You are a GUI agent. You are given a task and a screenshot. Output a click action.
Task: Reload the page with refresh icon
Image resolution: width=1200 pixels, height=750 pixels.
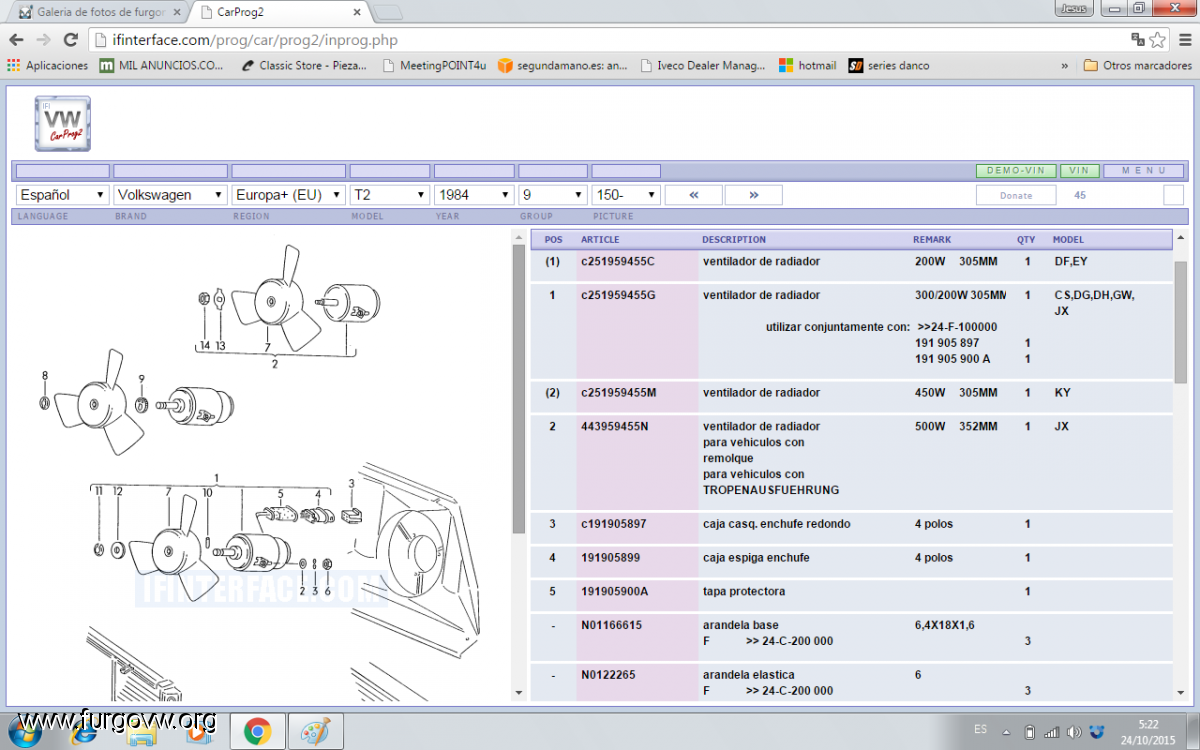[70, 40]
